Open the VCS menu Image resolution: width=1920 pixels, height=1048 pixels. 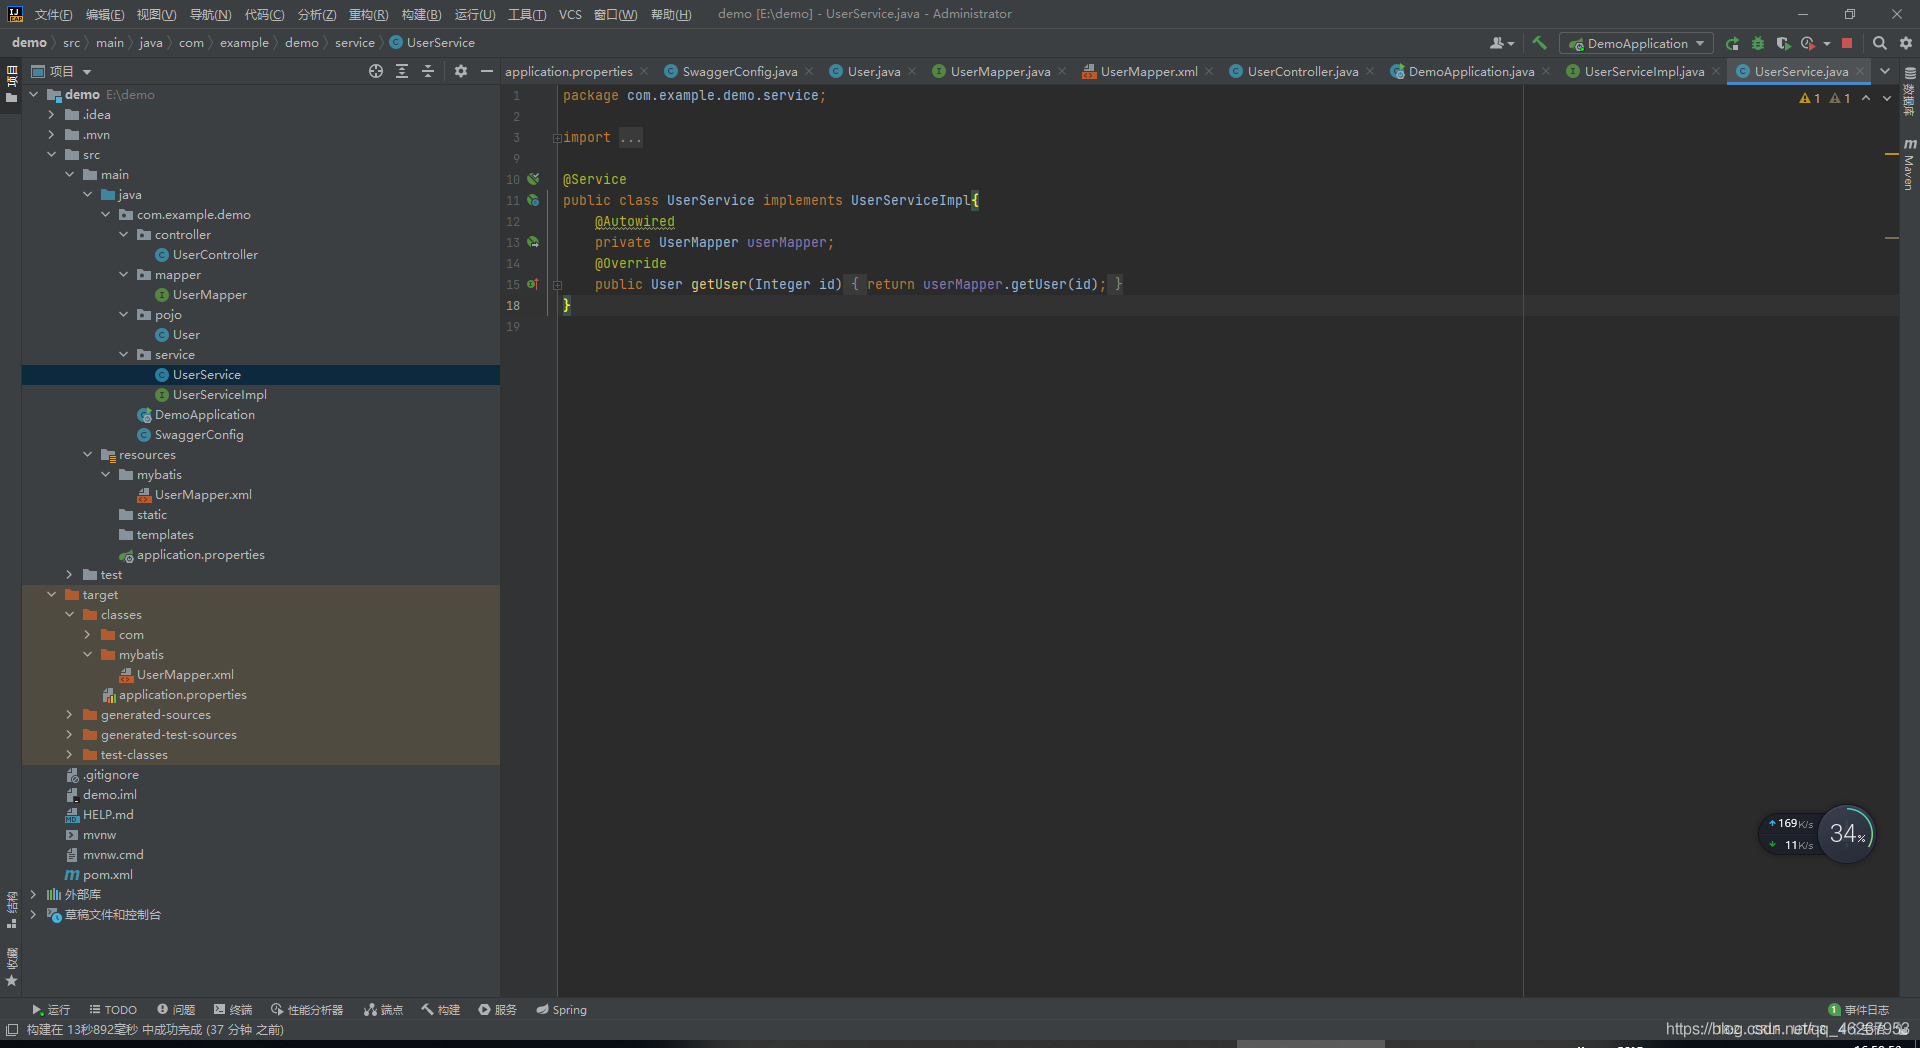click(x=570, y=14)
